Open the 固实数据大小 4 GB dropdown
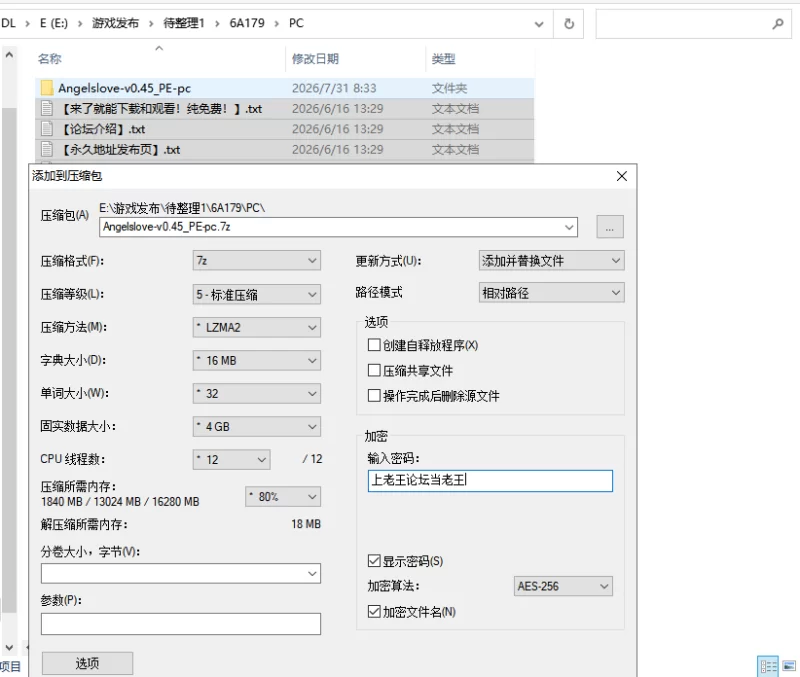Screen dimensions: 800x677 tap(257, 427)
